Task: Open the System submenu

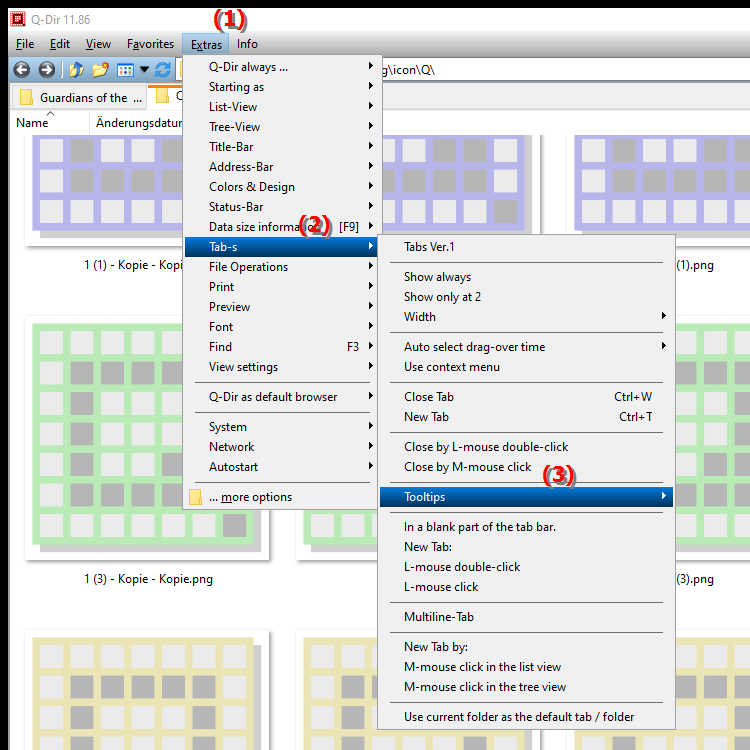Action: (283, 427)
